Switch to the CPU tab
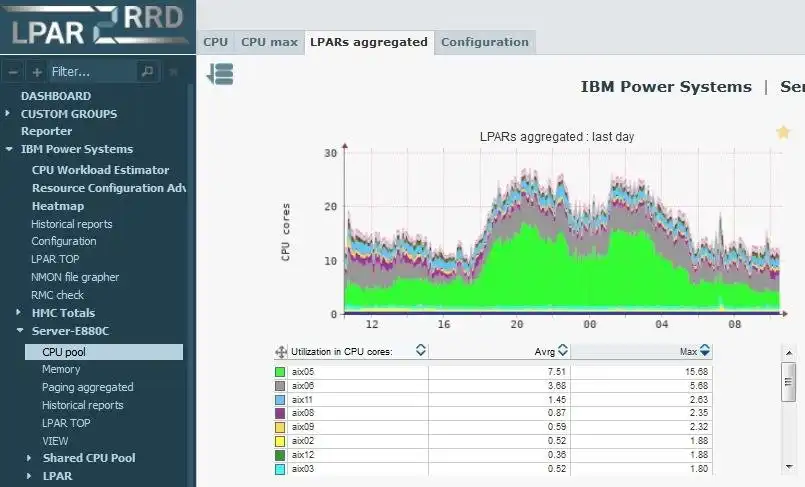Viewport: 805px width, 487px height. click(x=216, y=42)
